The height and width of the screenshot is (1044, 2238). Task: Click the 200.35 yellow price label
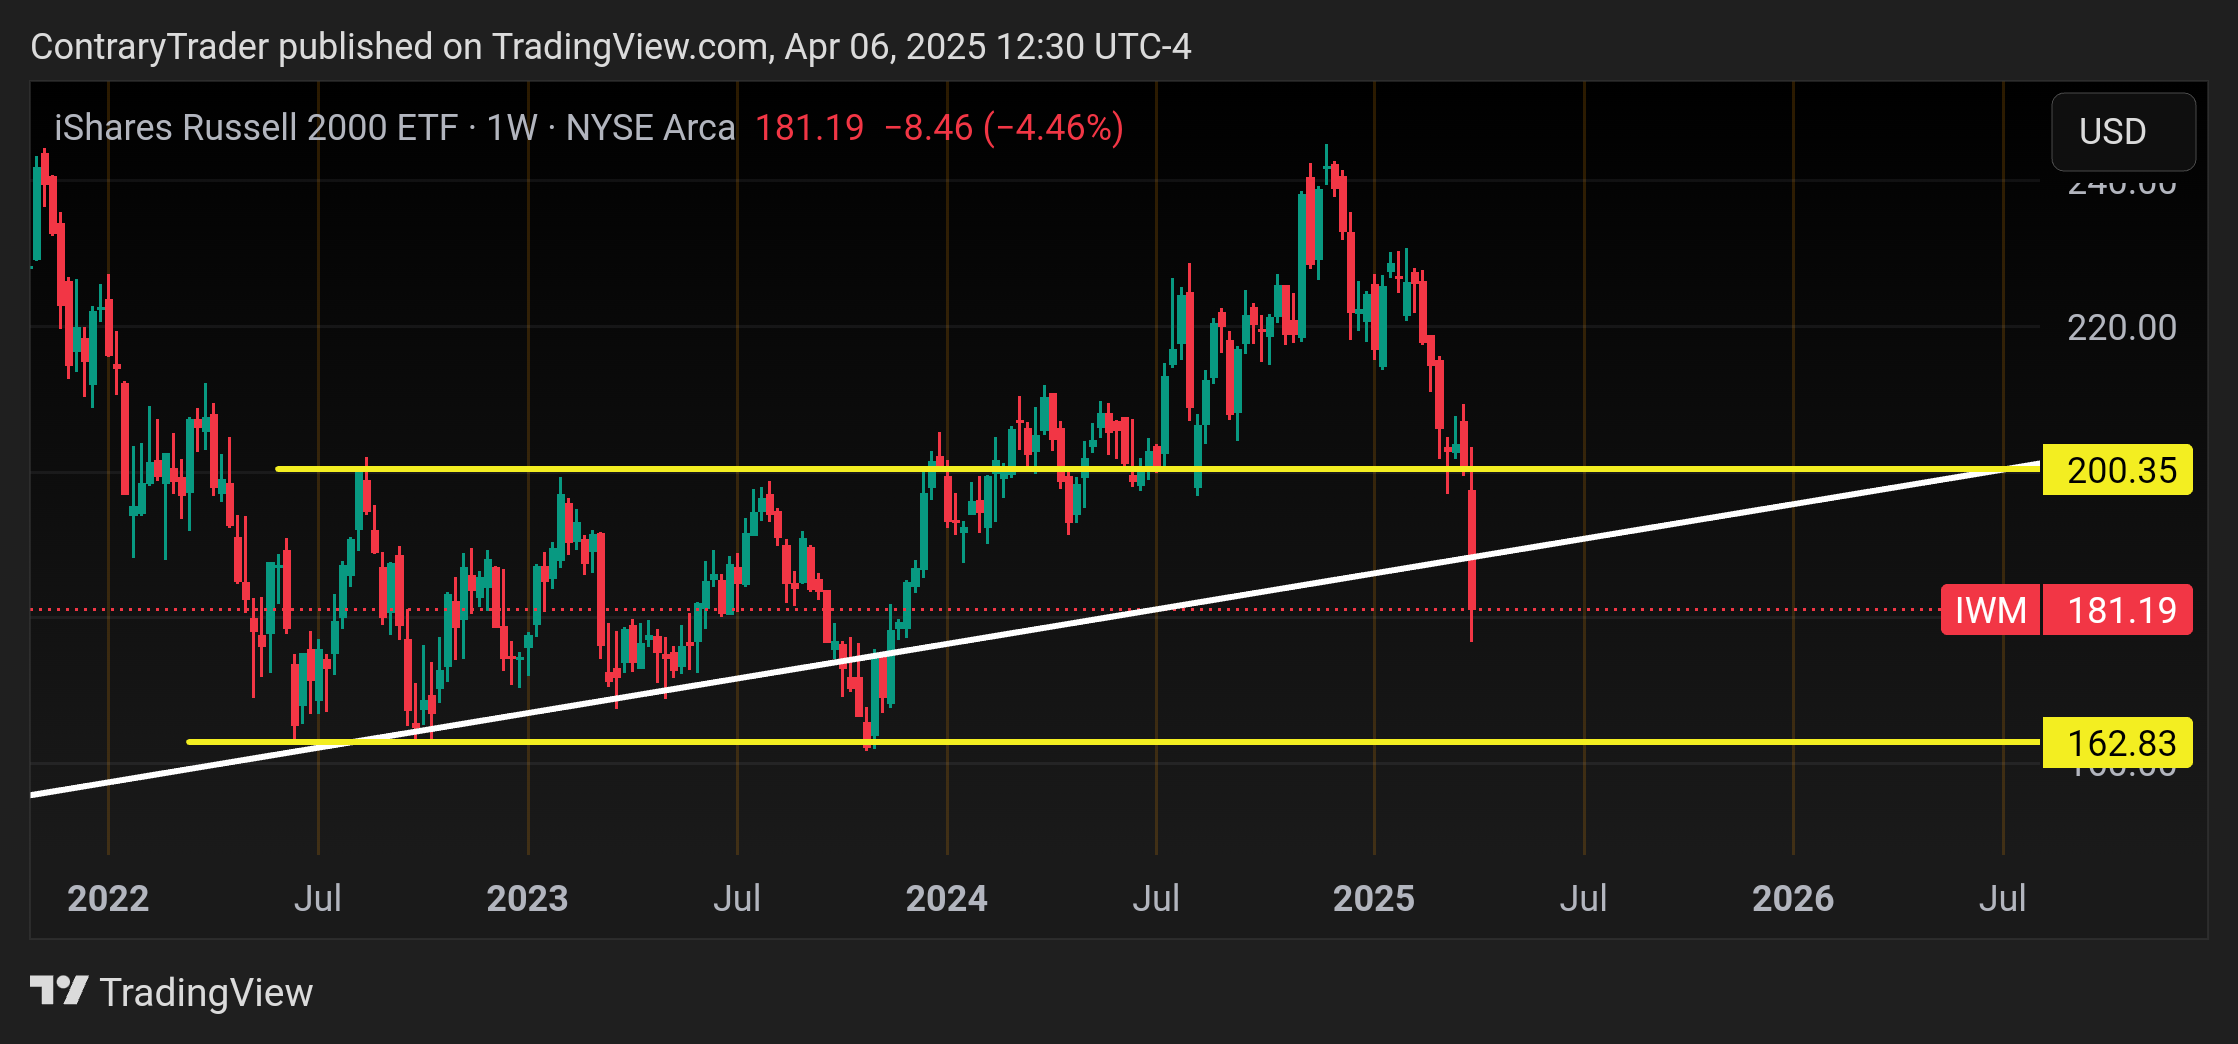point(2117,470)
